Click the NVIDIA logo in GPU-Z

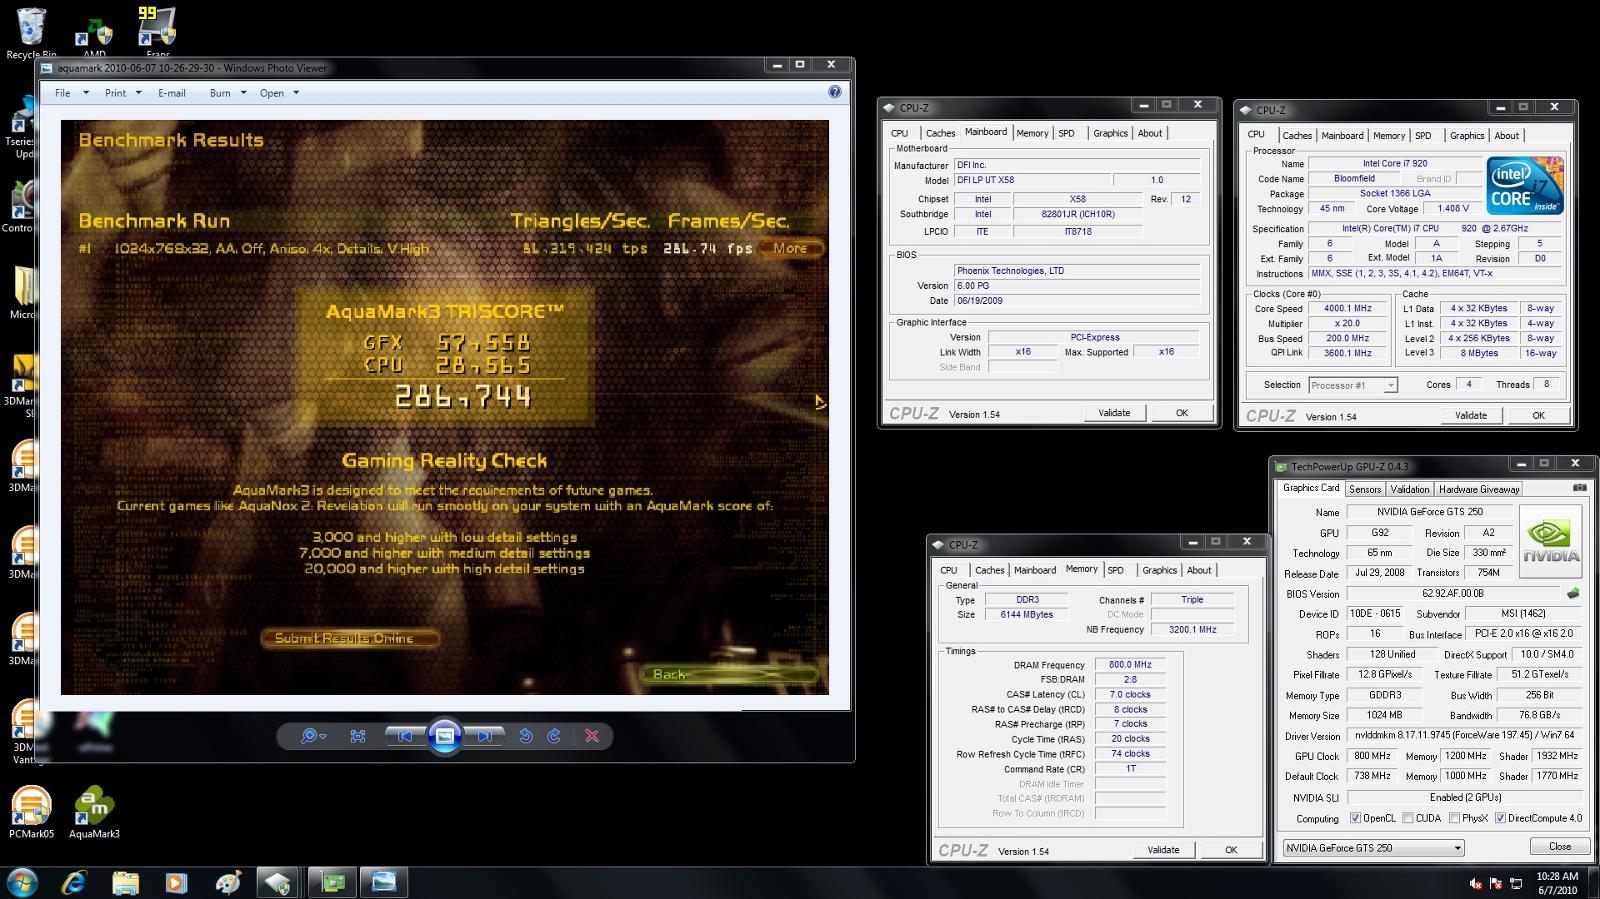[1551, 541]
